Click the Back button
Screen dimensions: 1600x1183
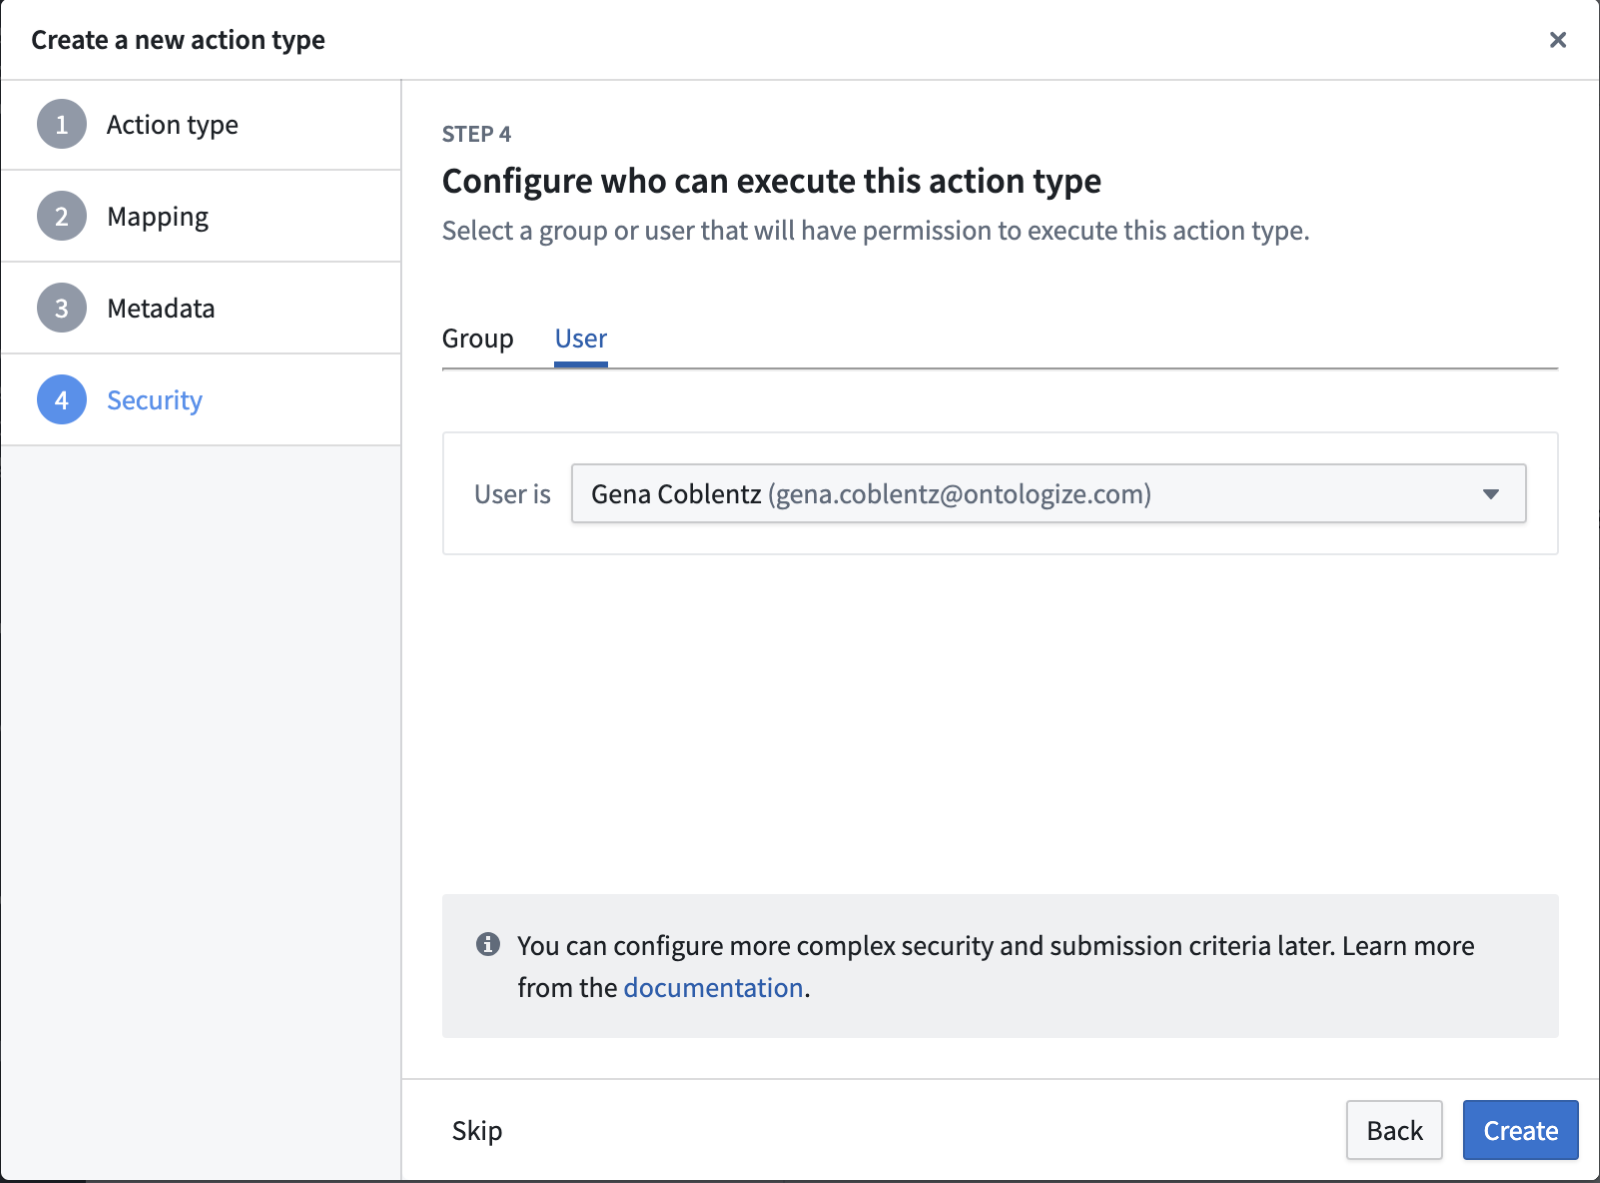pyautogui.click(x=1394, y=1130)
